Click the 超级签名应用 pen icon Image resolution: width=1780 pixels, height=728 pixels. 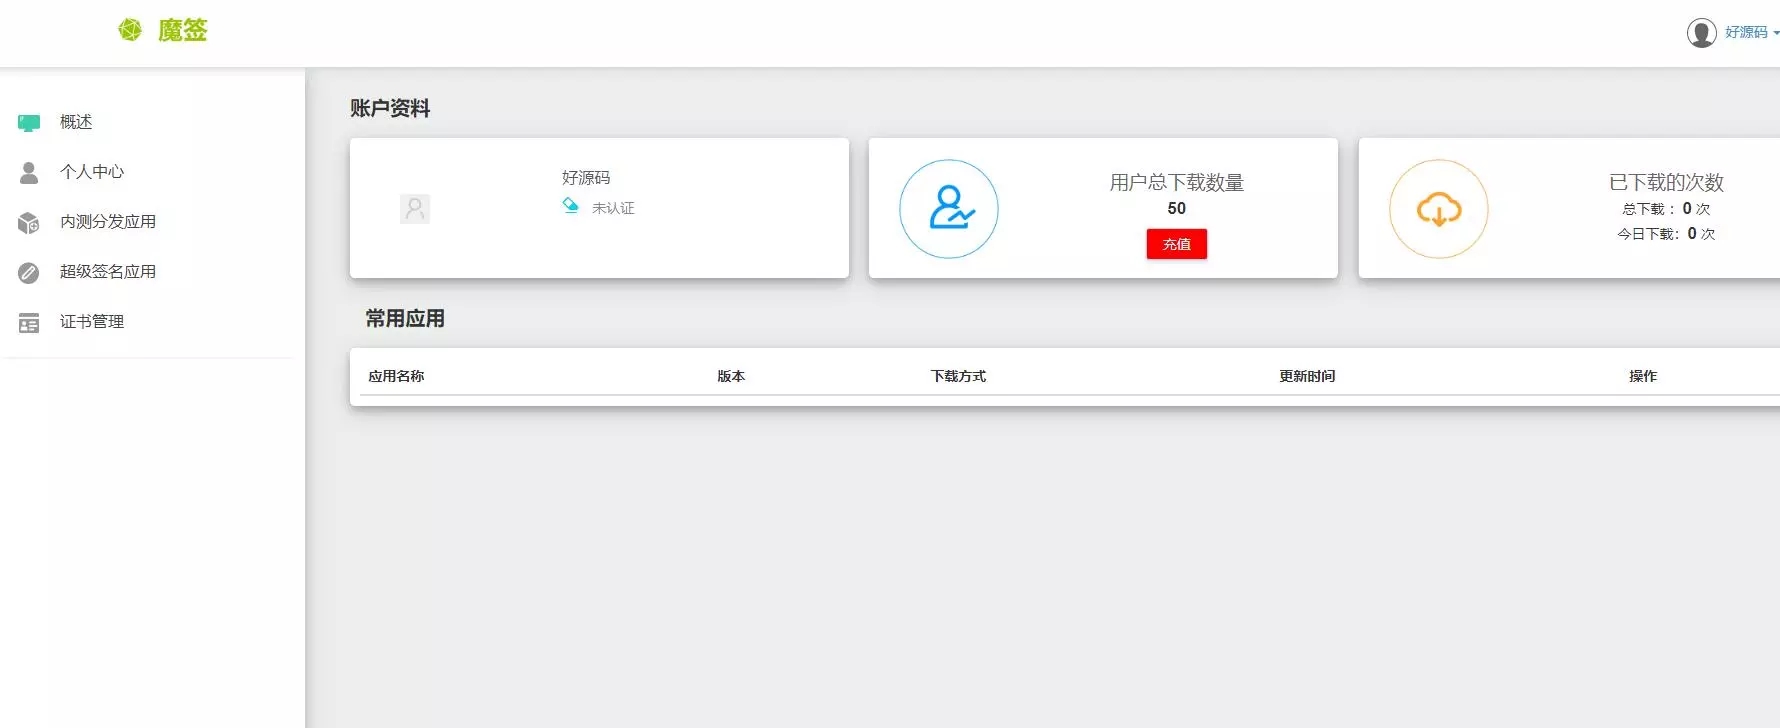coord(29,273)
